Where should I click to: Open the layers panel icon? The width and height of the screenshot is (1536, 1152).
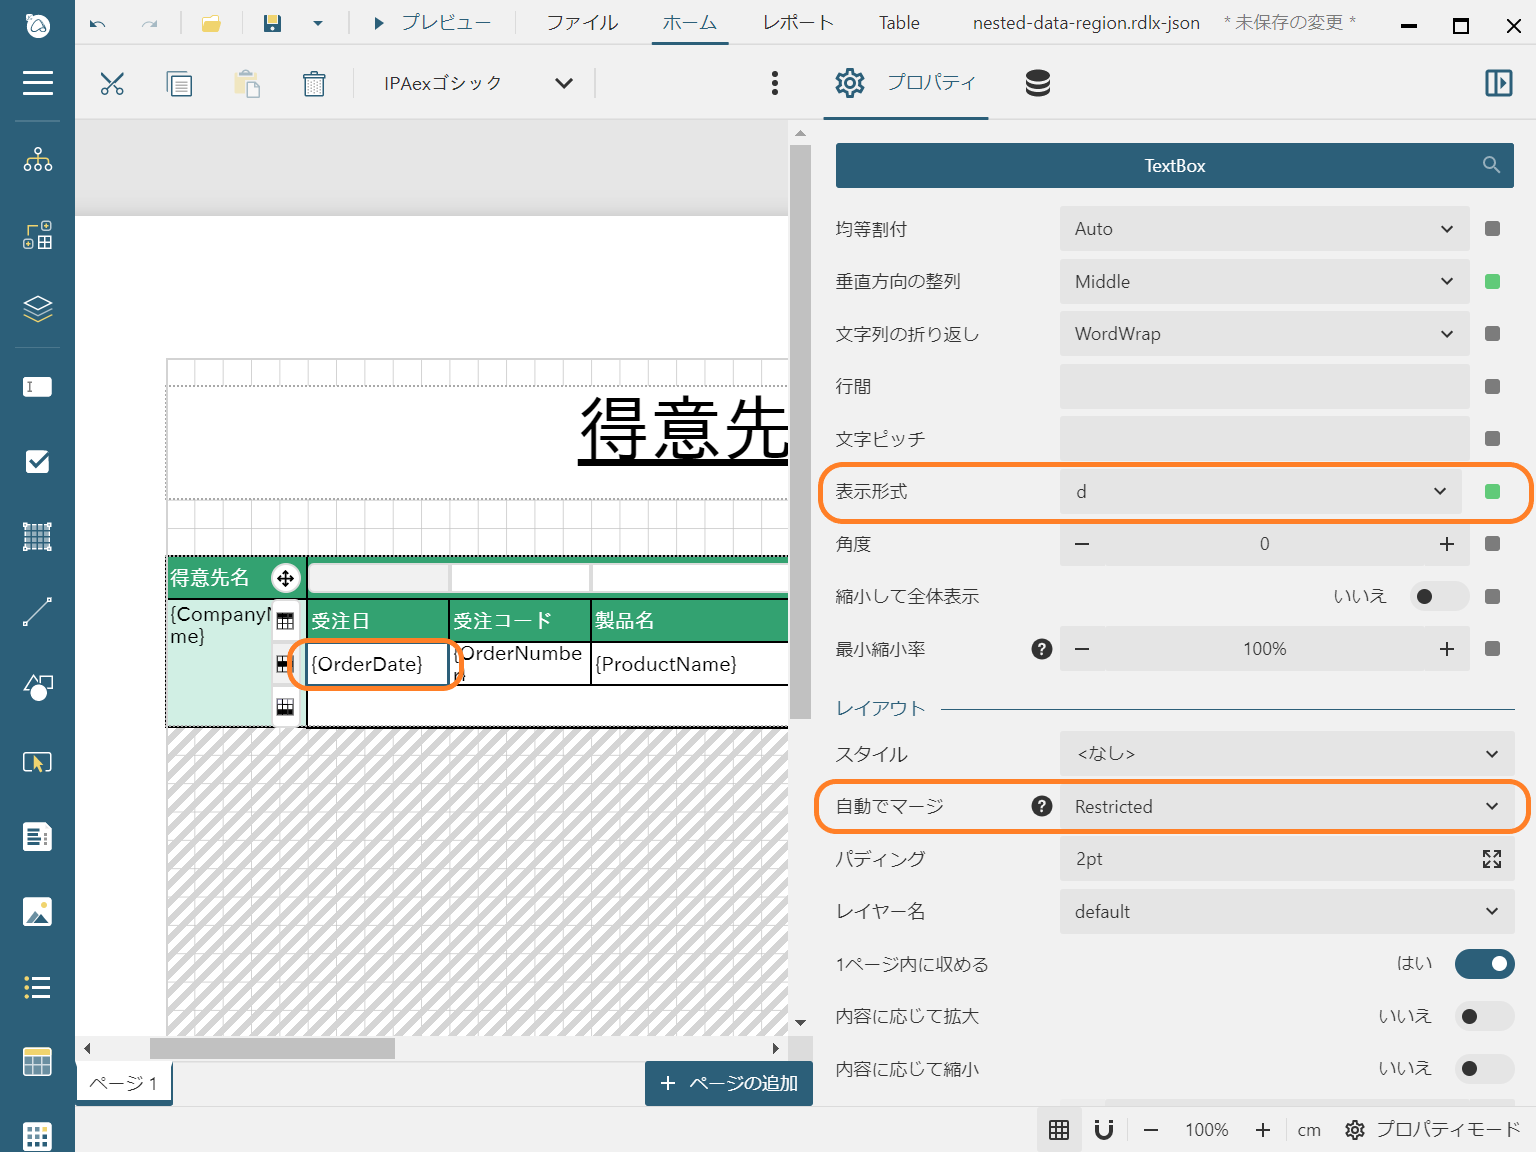(37, 309)
